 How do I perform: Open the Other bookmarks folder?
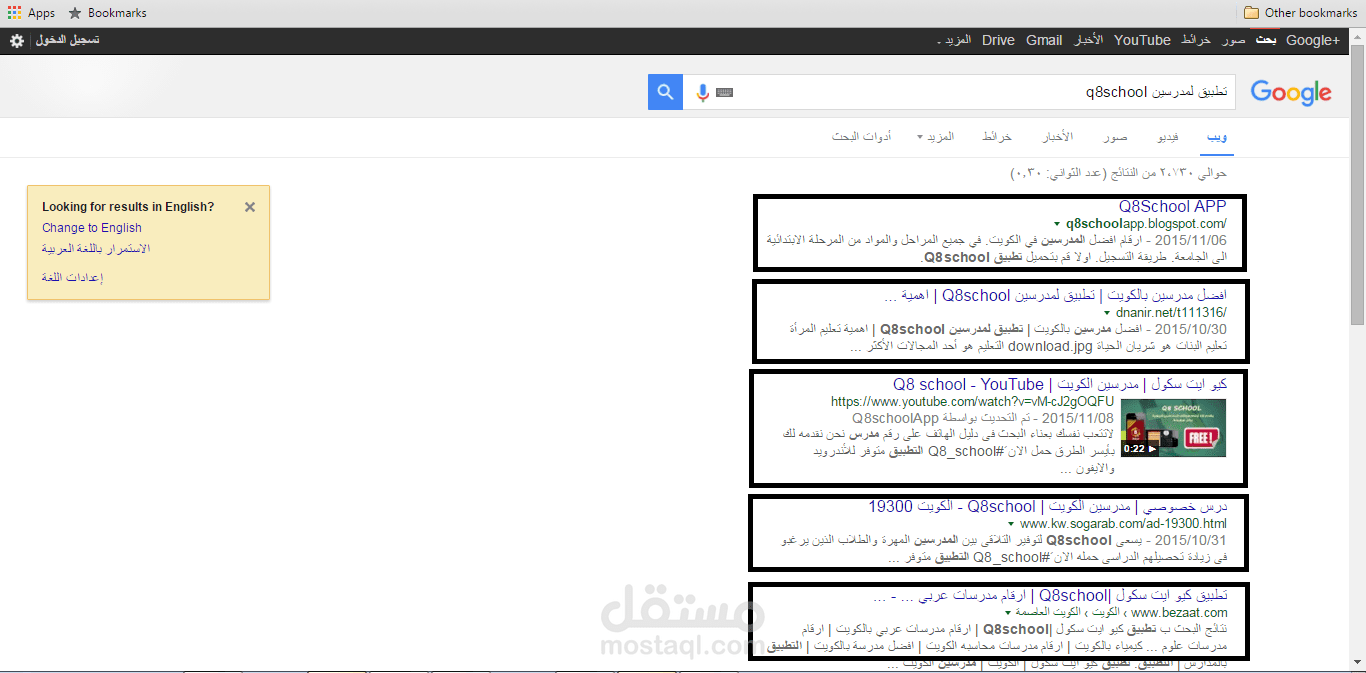(1300, 13)
